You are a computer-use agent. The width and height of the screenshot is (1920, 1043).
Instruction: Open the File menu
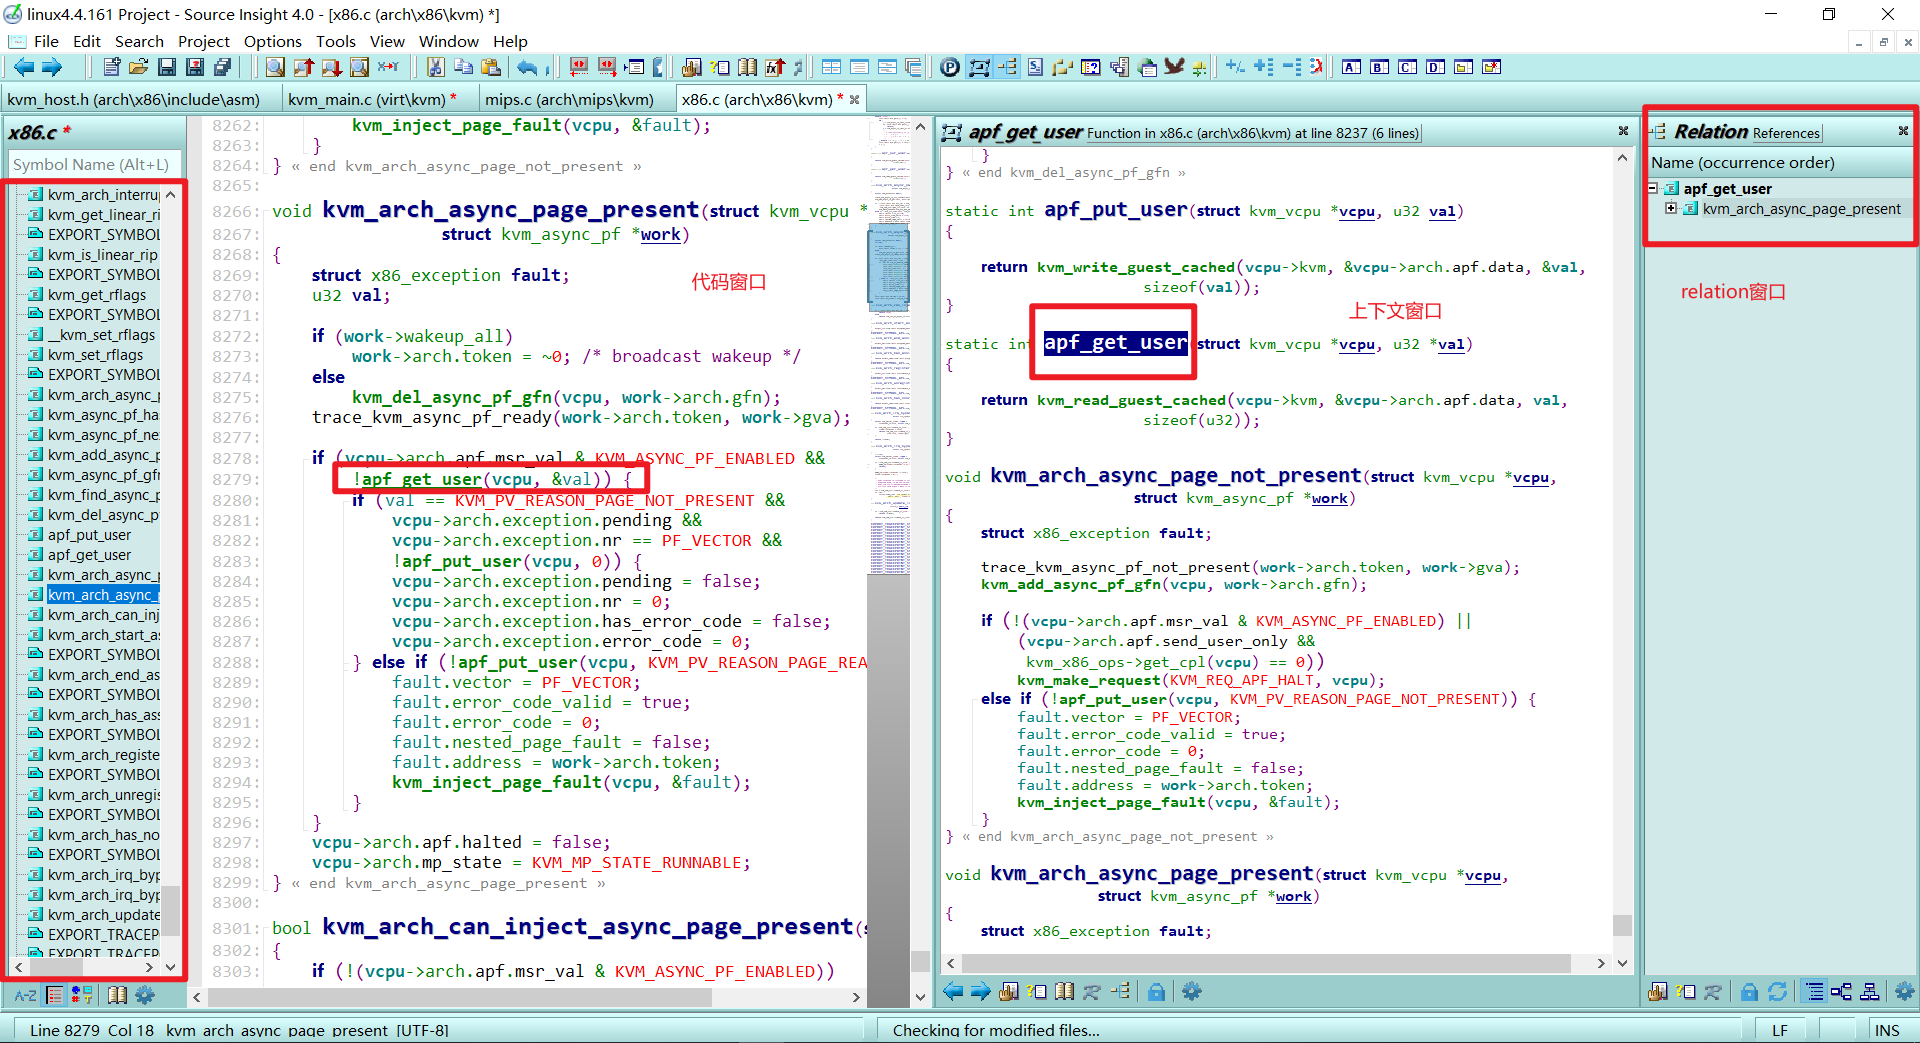tap(46, 41)
